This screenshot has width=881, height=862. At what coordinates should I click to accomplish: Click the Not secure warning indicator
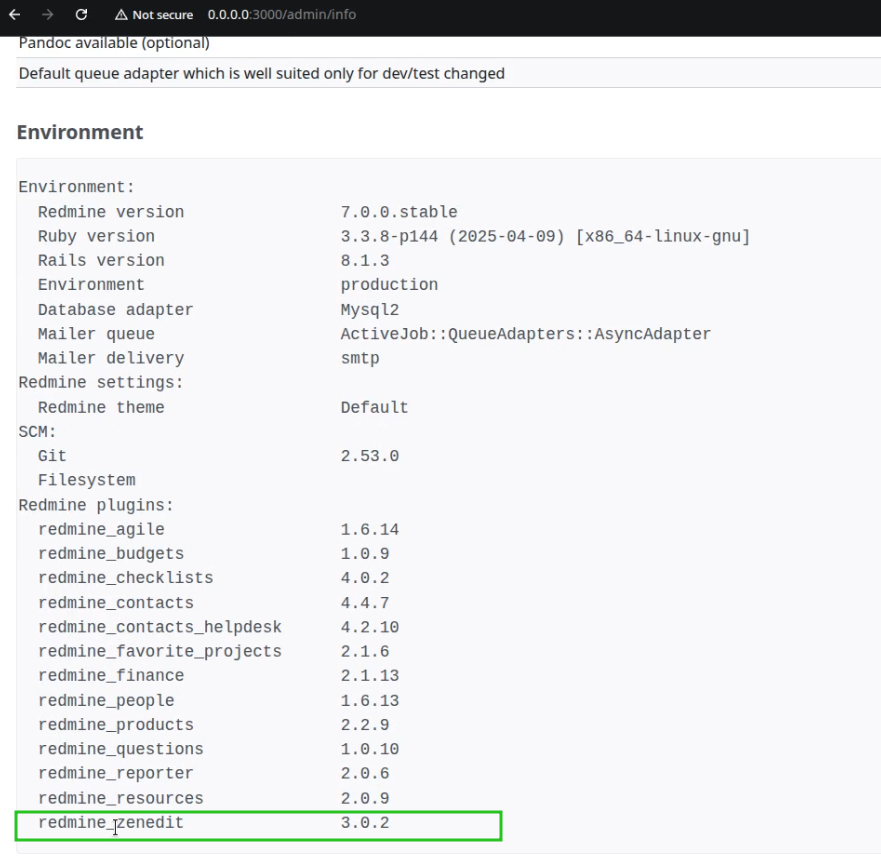point(154,15)
